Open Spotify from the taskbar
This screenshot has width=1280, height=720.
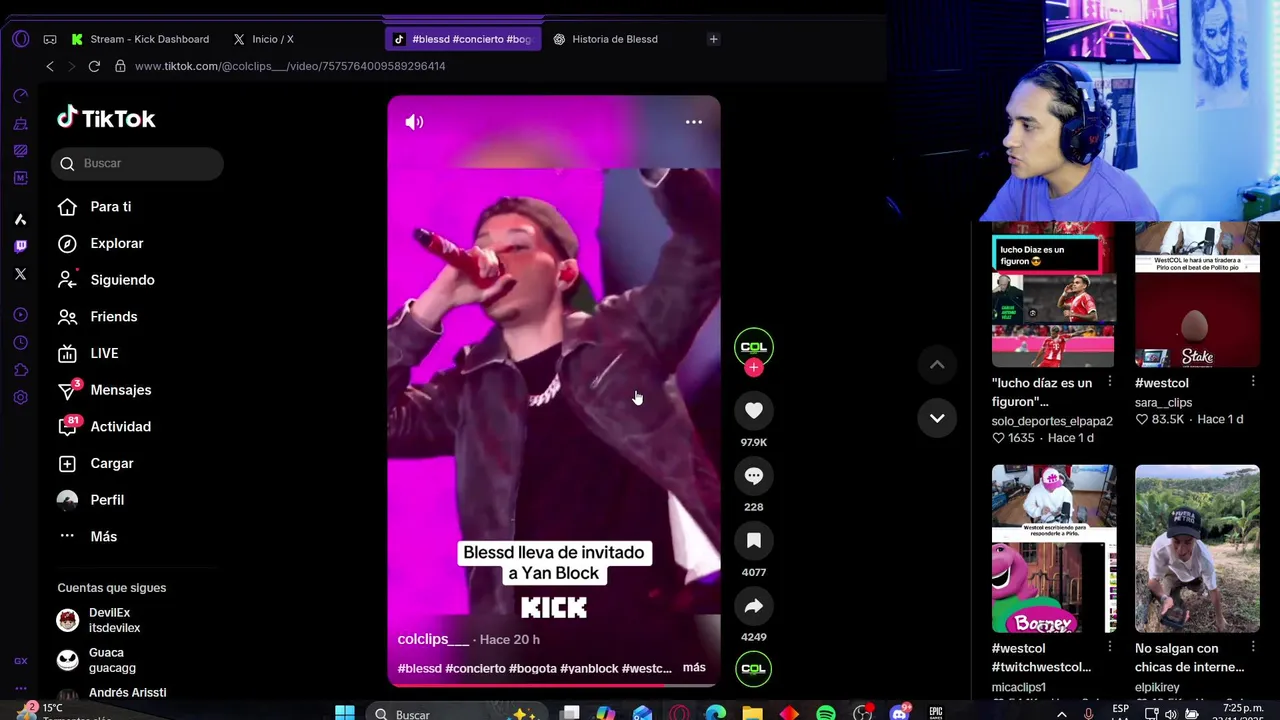pos(826,713)
